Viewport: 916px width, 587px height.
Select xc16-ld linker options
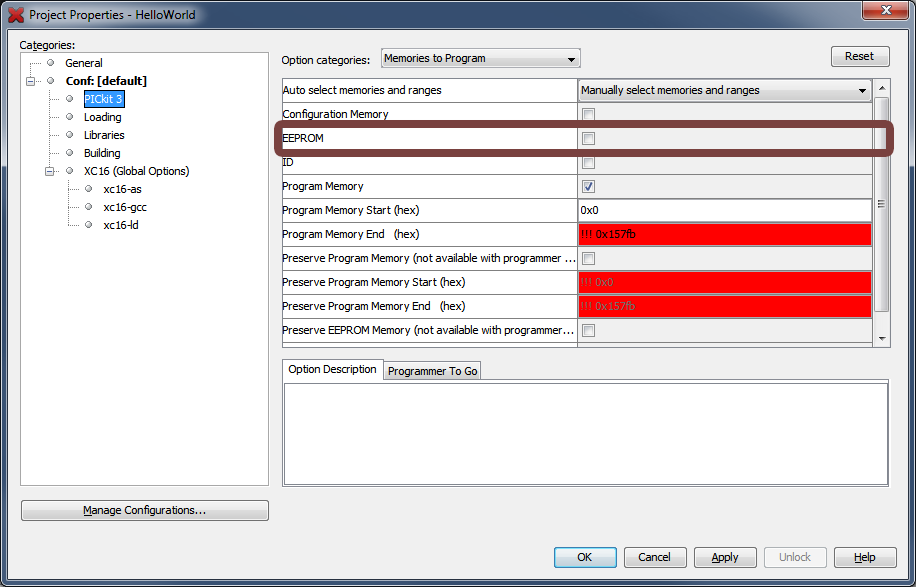coord(121,225)
